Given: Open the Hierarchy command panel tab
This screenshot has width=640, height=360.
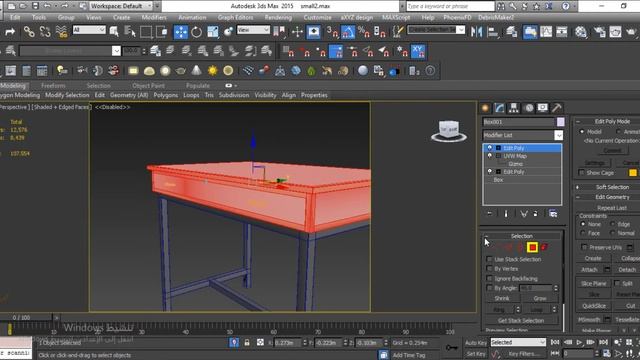Looking at the screenshot, I should 513,108.
